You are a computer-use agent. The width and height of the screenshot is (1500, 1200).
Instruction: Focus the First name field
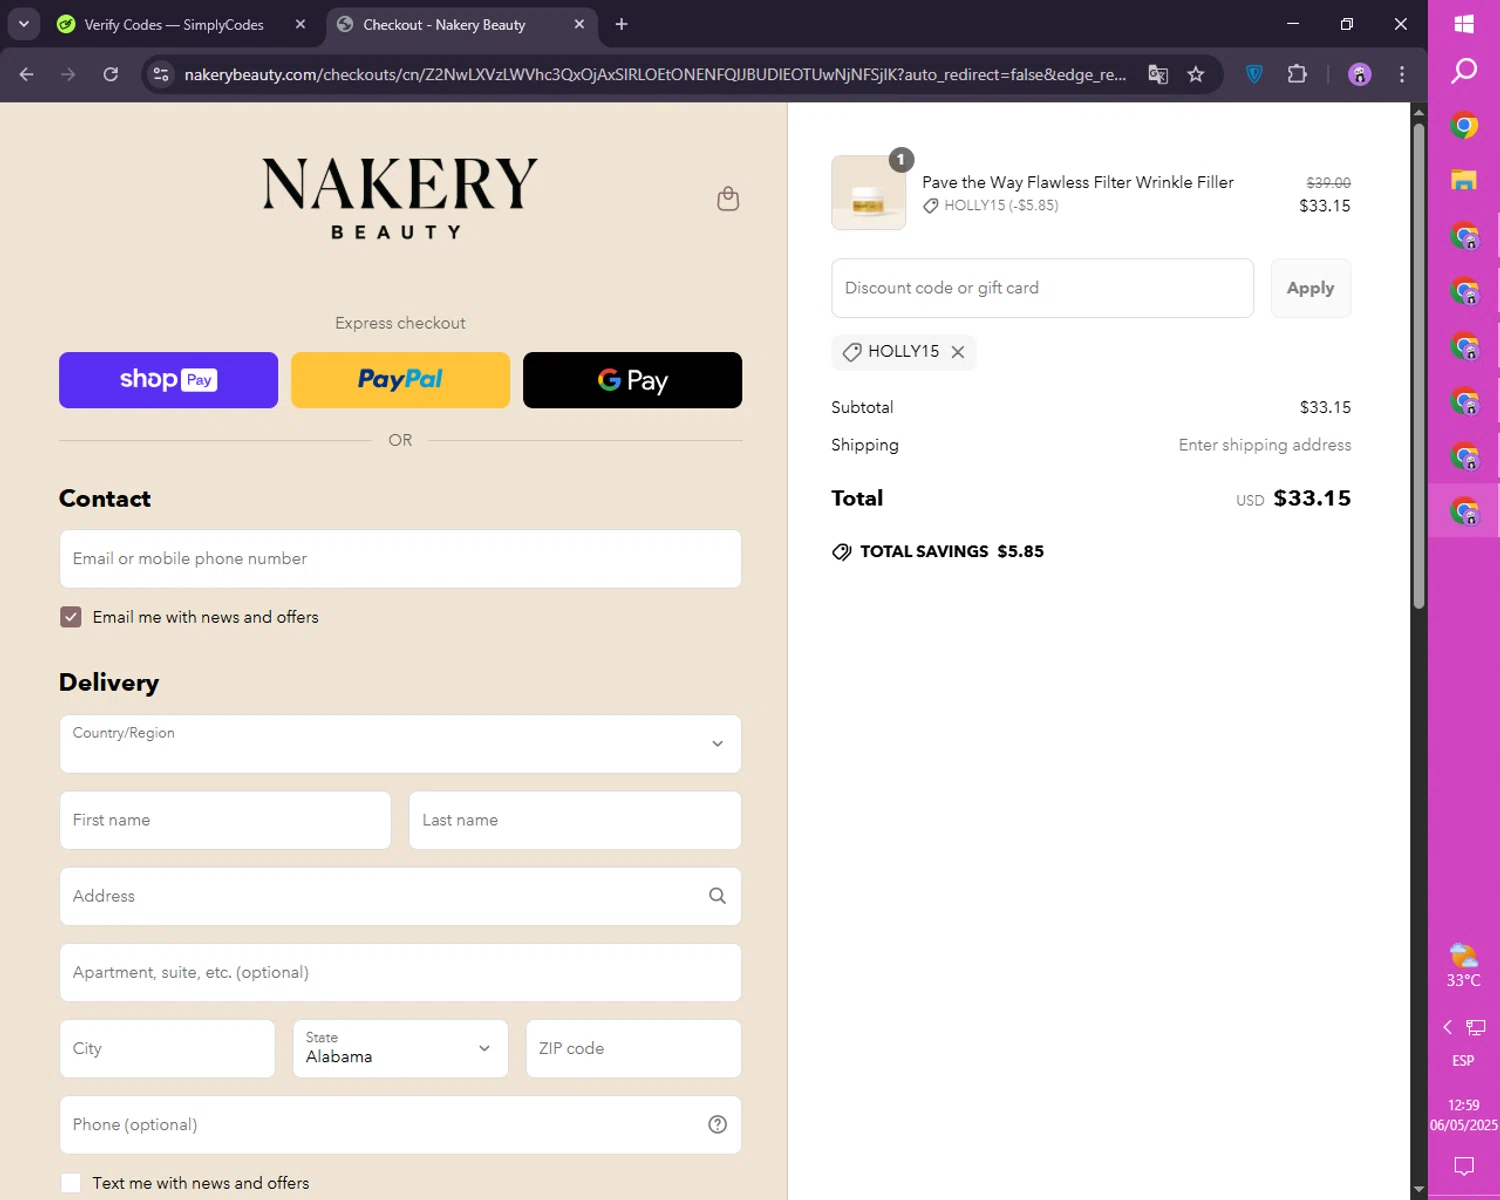coord(225,820)
